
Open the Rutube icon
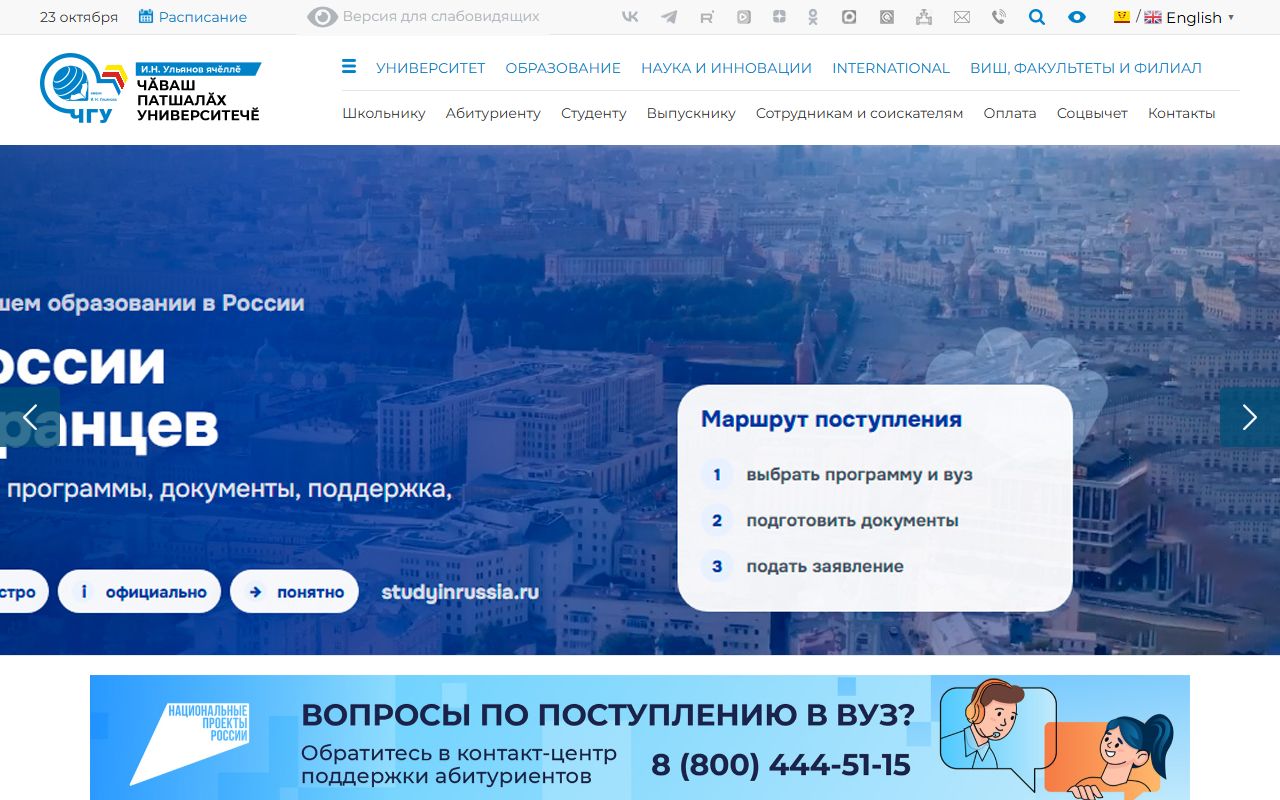707,17
